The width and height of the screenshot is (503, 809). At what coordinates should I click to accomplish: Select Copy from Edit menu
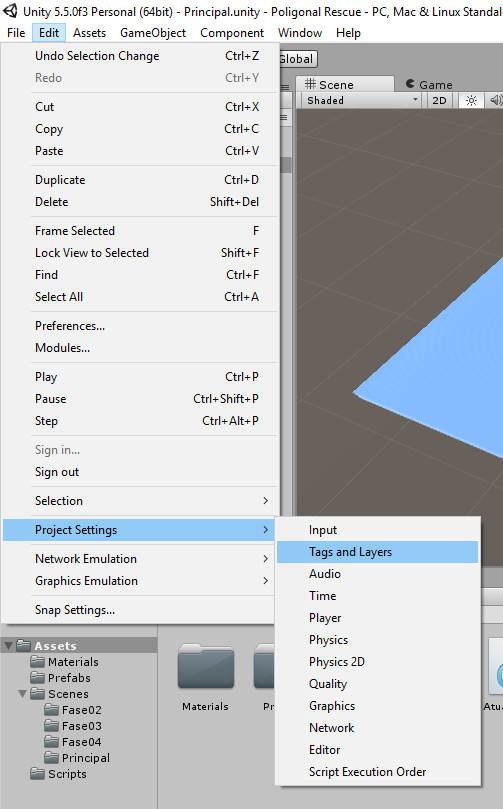coord(140,129)
